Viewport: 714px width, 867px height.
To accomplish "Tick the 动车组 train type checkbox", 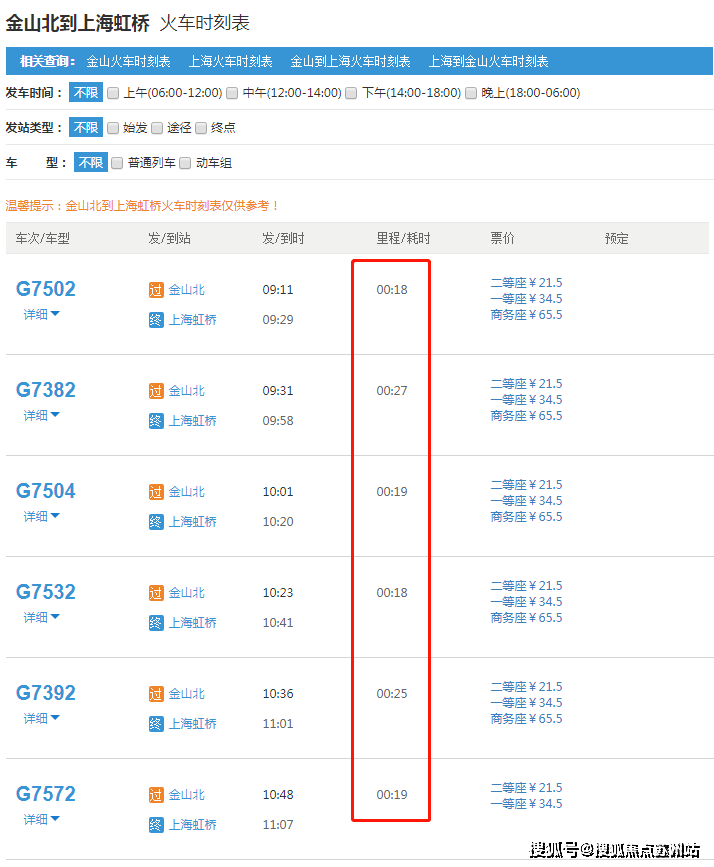I will [x=185, y=163].
